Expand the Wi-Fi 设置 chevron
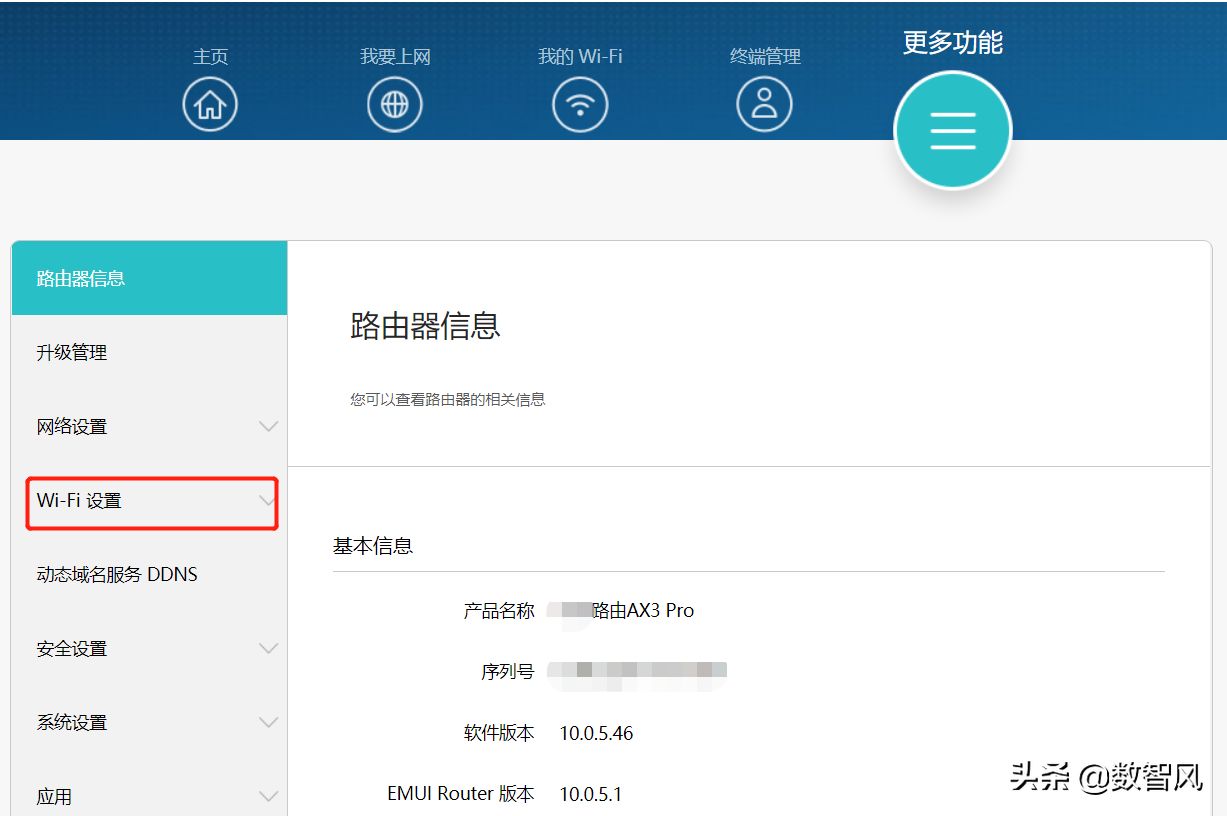This screenshot has width=1227, height=816. [268, 500]
